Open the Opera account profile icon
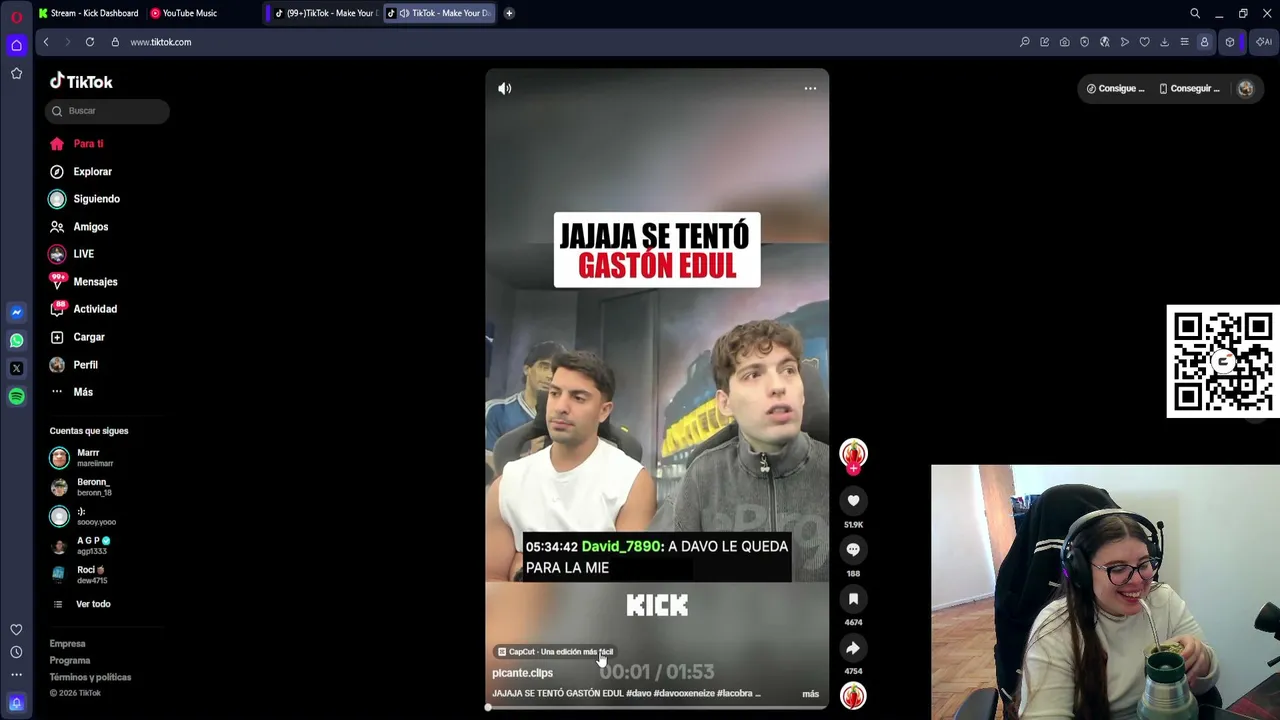Viewport: 1280px width, 720px height. pos(1204,42)
